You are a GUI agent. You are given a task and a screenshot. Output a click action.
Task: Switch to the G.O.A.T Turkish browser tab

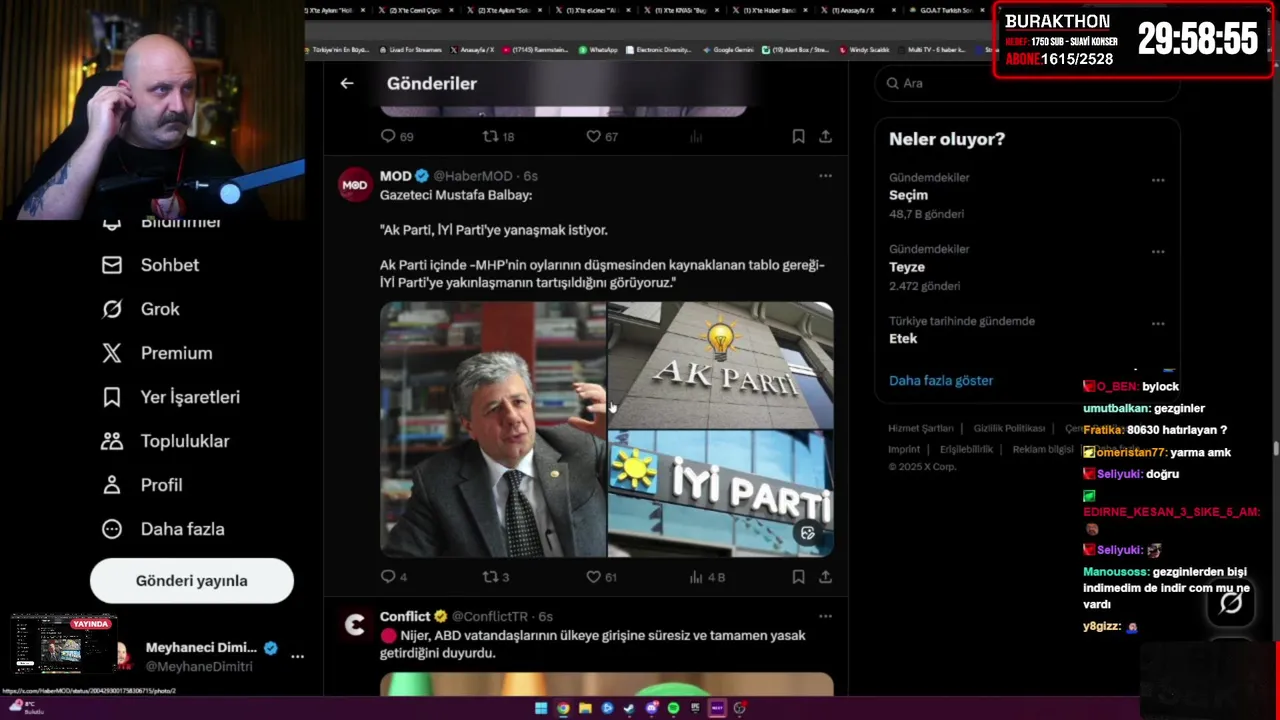tap(945, 10)
